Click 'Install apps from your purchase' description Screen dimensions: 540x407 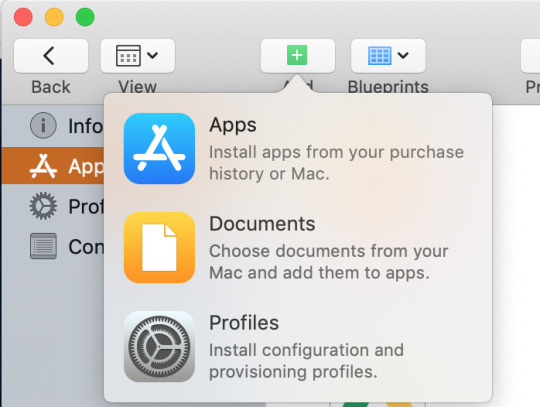pyautogui.click(x=336, y=152)
